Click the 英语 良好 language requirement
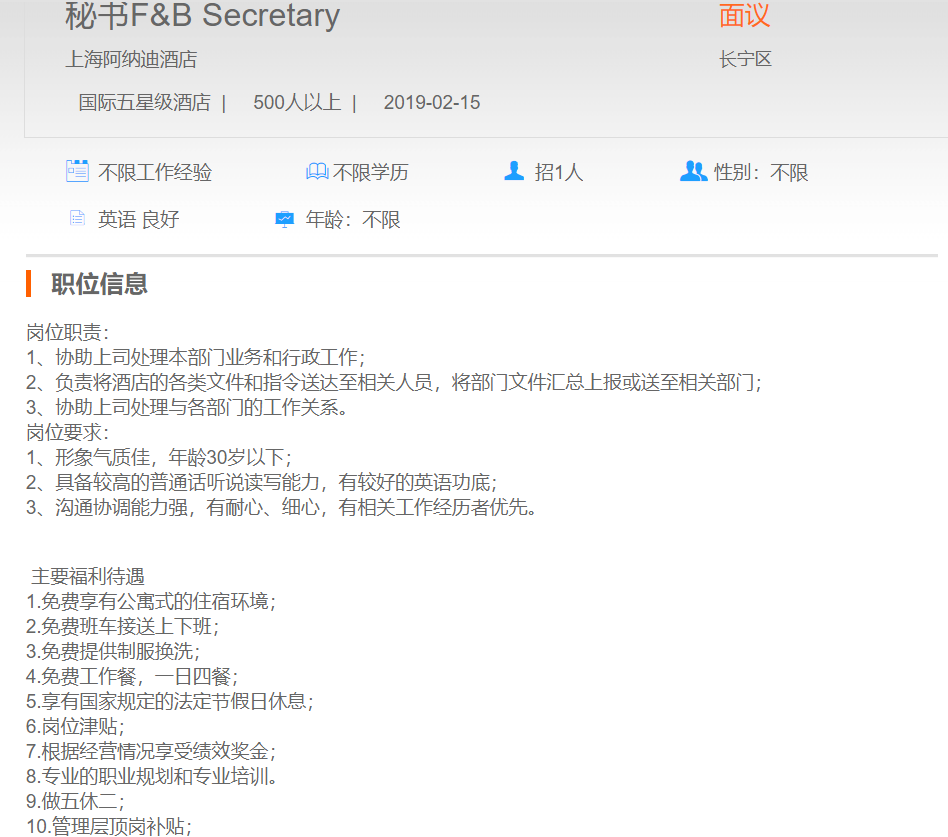The width and height of the screenshot is (948, 837). coord(139,219)
